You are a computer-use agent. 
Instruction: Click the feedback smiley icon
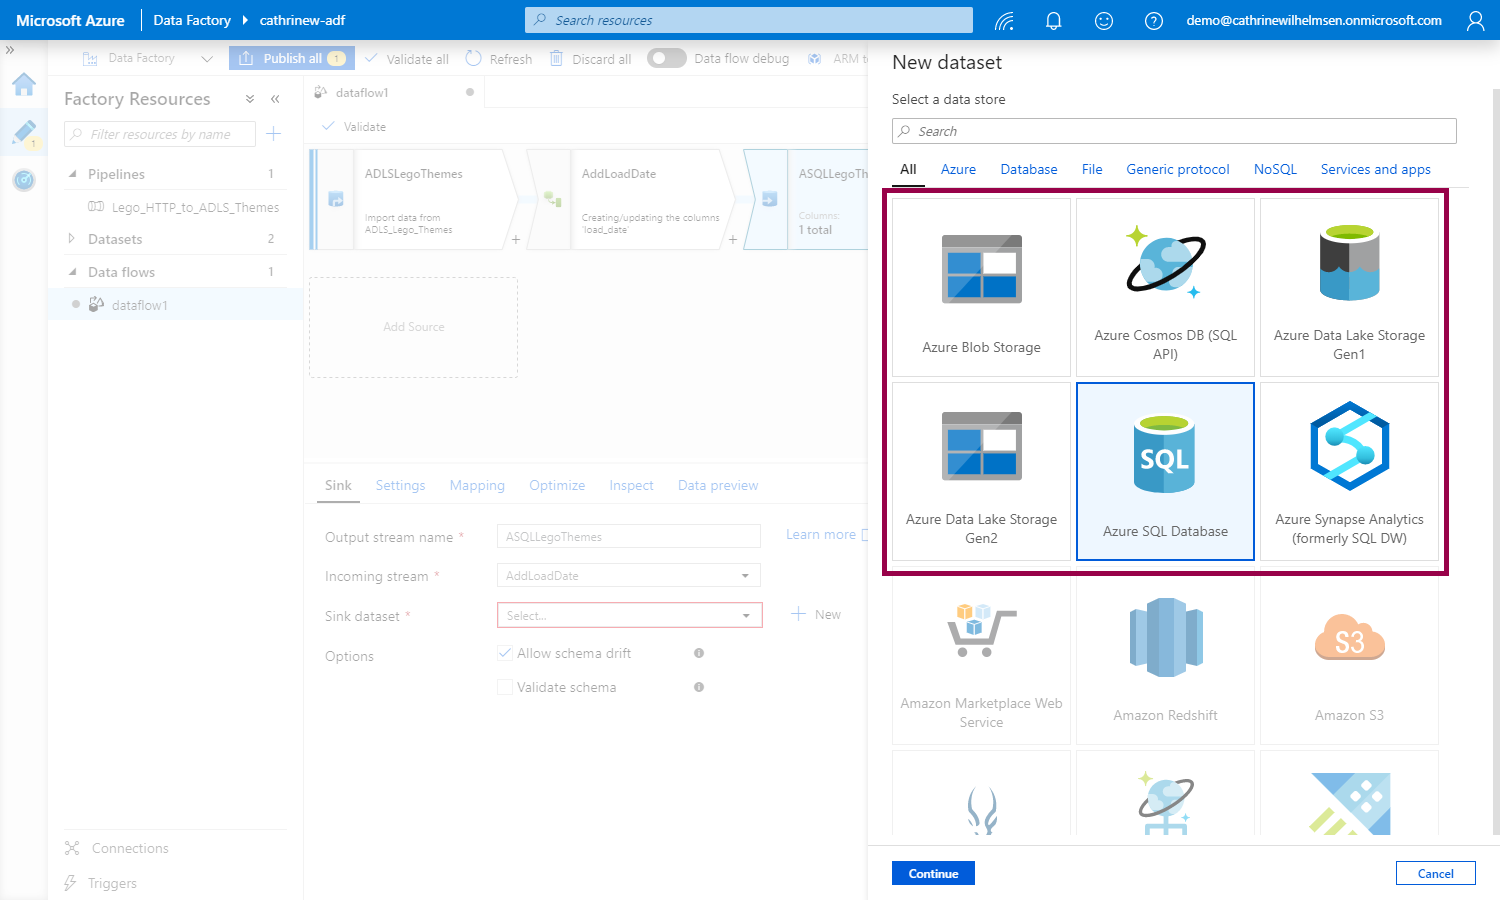pyautogui.click(x=1104, y=21)
